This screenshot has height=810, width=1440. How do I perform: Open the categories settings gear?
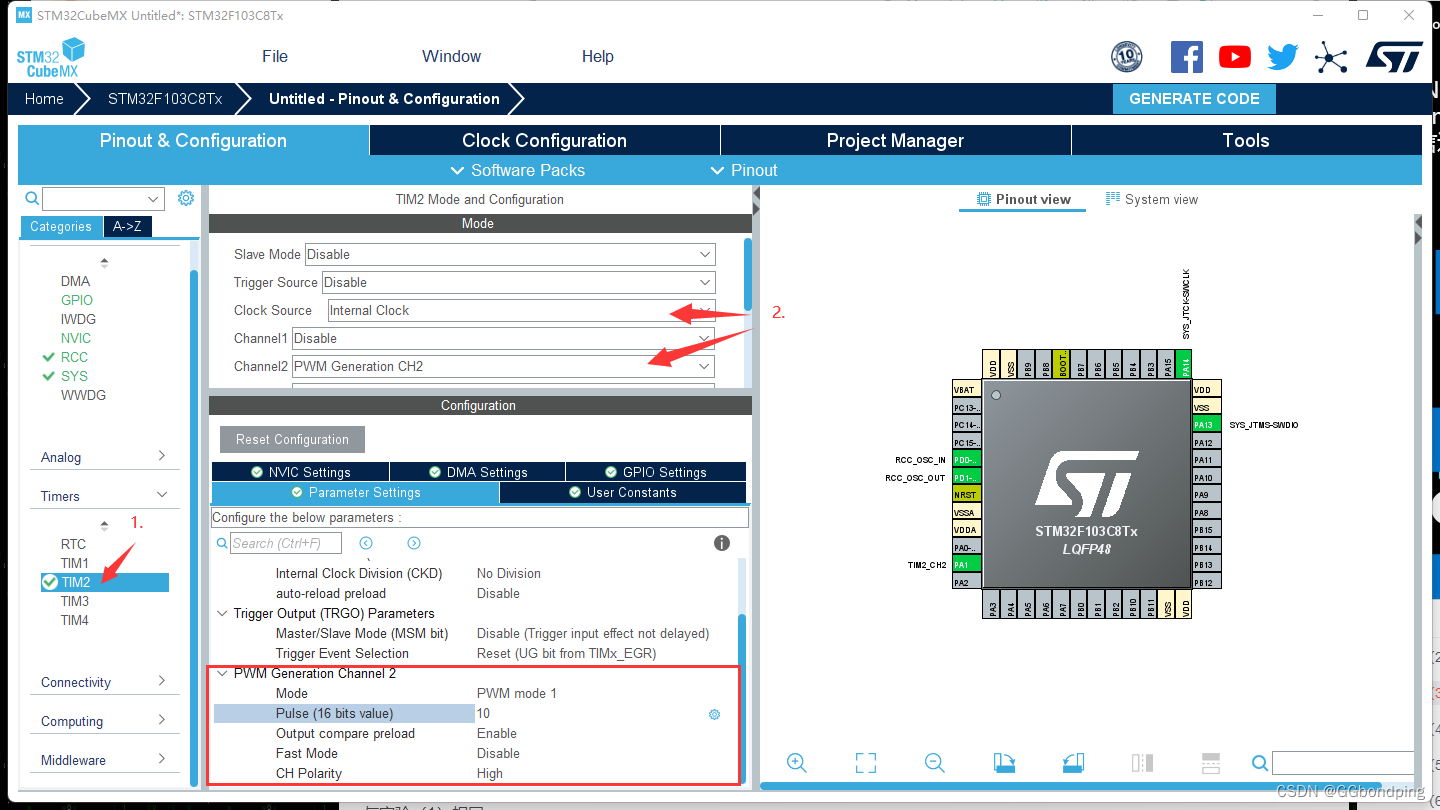[x=185, y=198]
